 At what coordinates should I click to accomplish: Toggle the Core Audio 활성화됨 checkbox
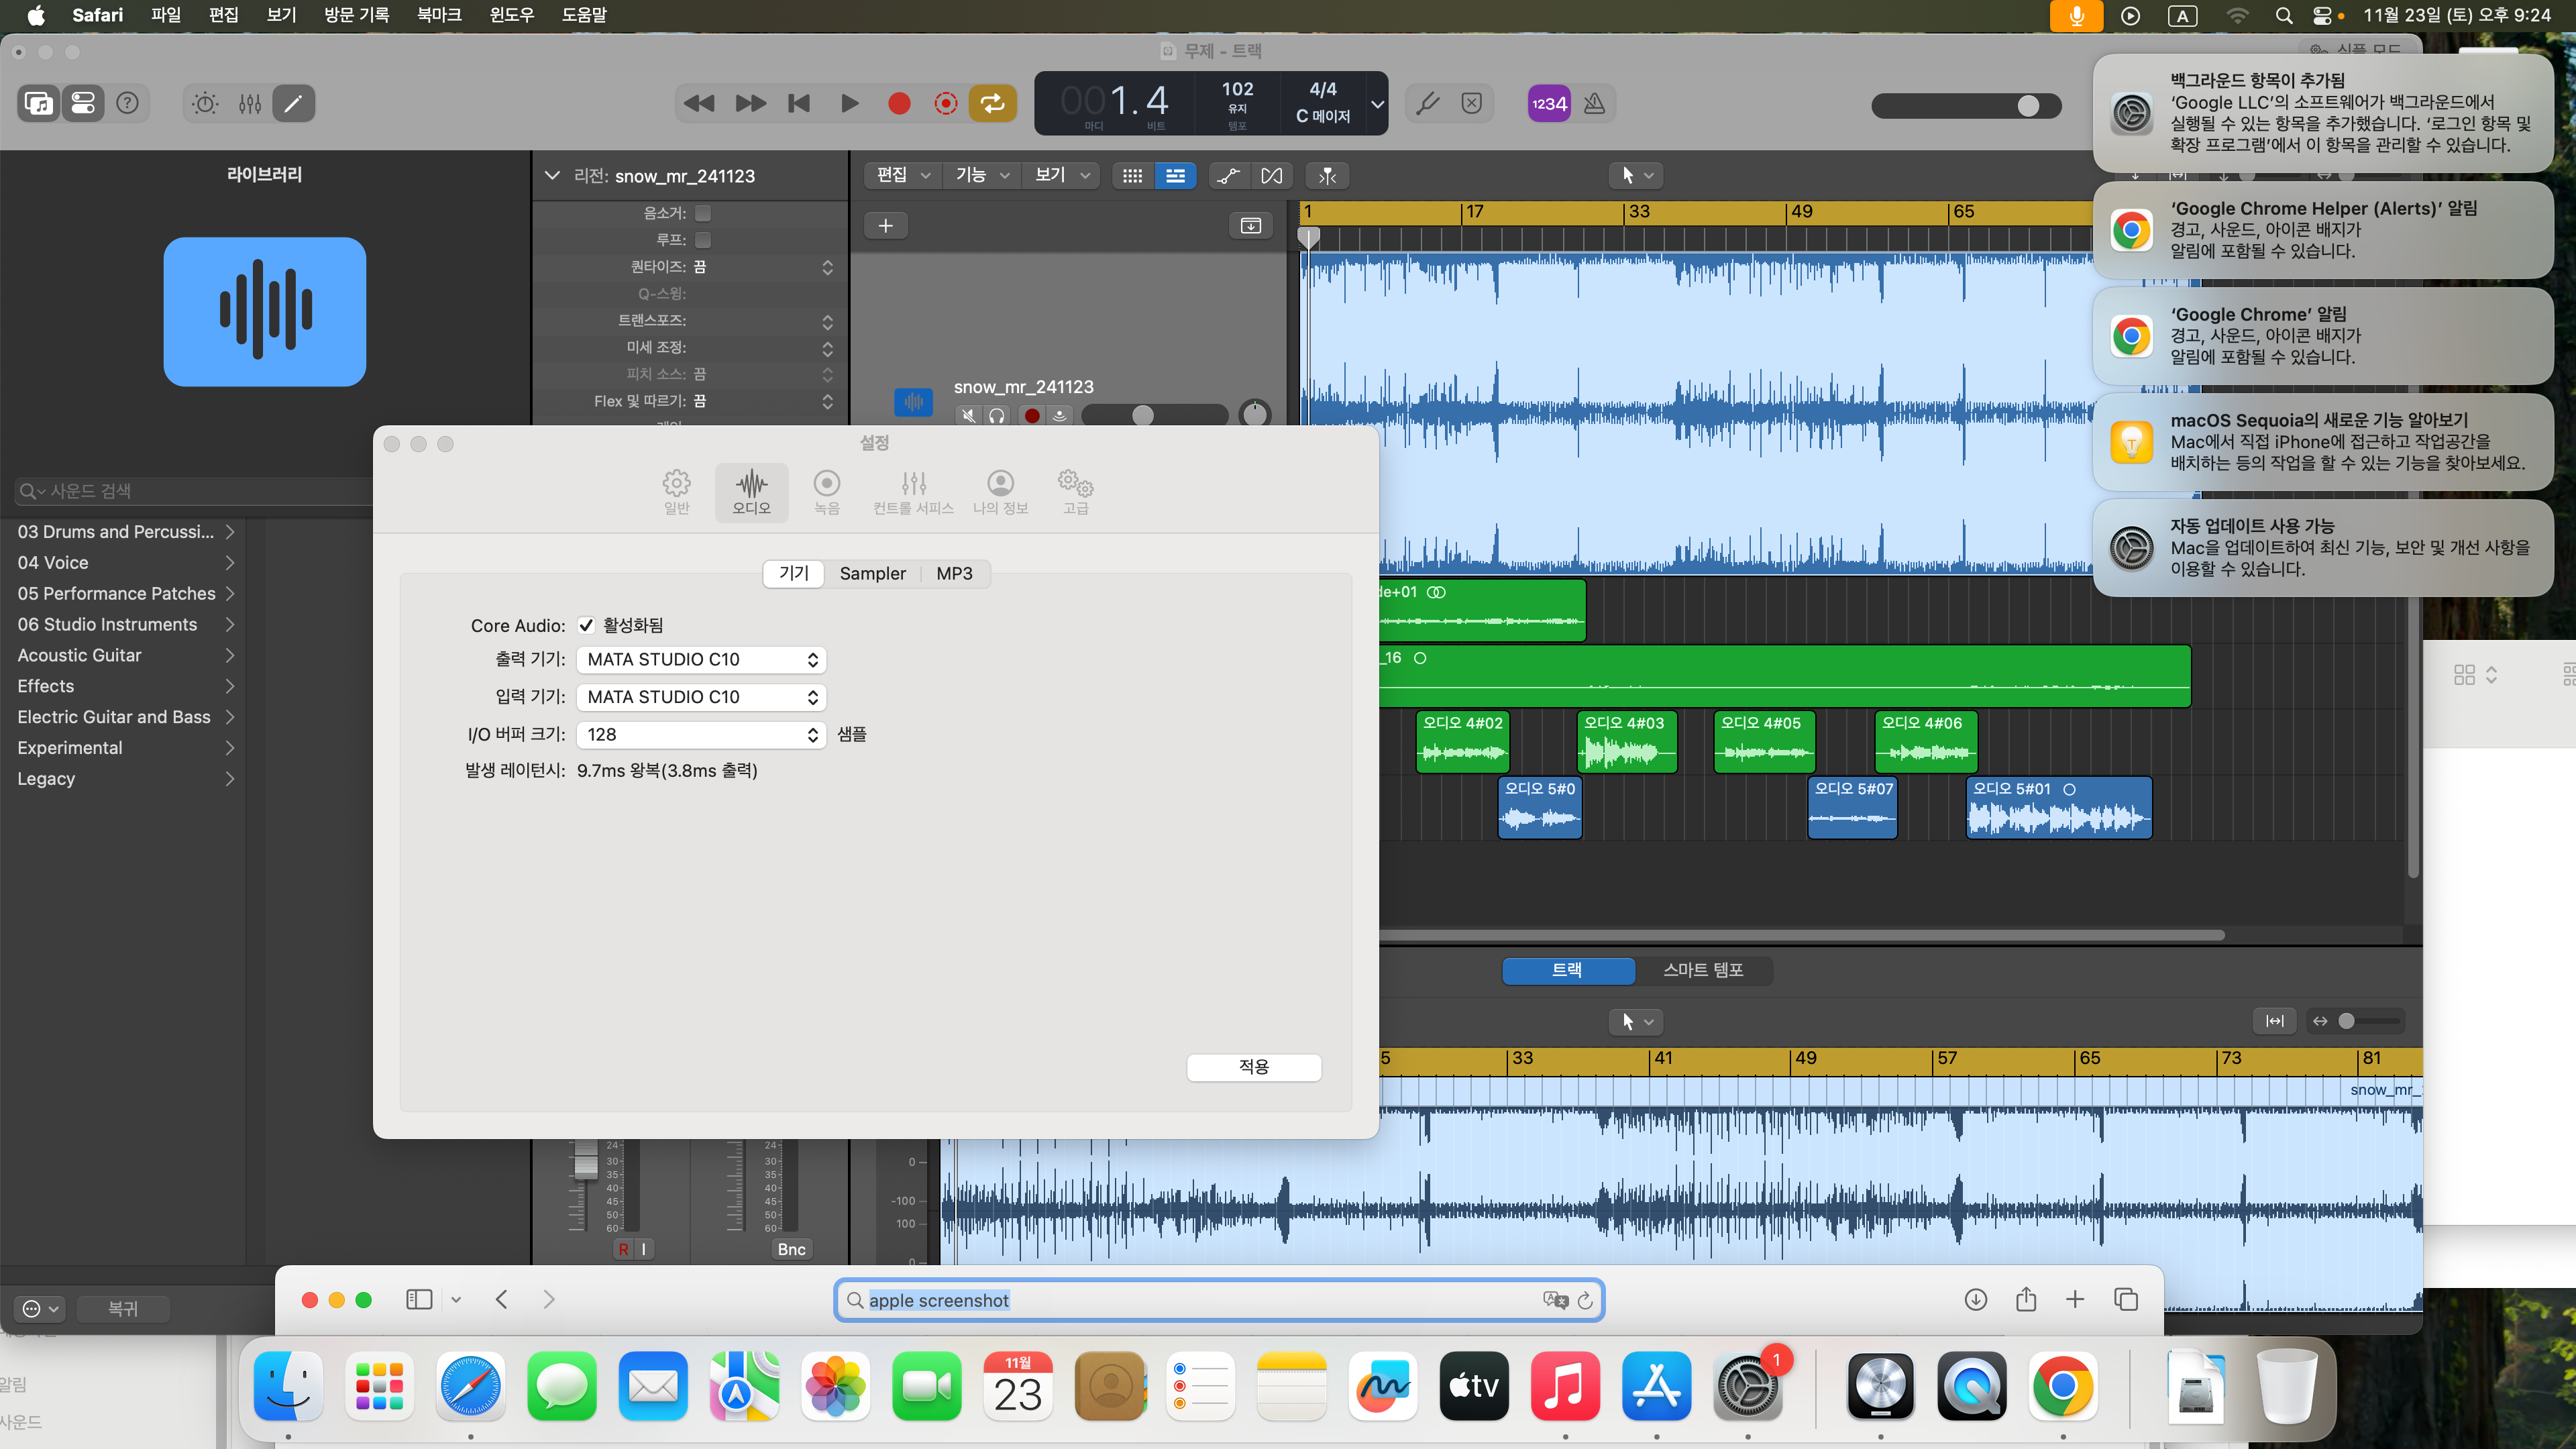[x=586, y=625]
